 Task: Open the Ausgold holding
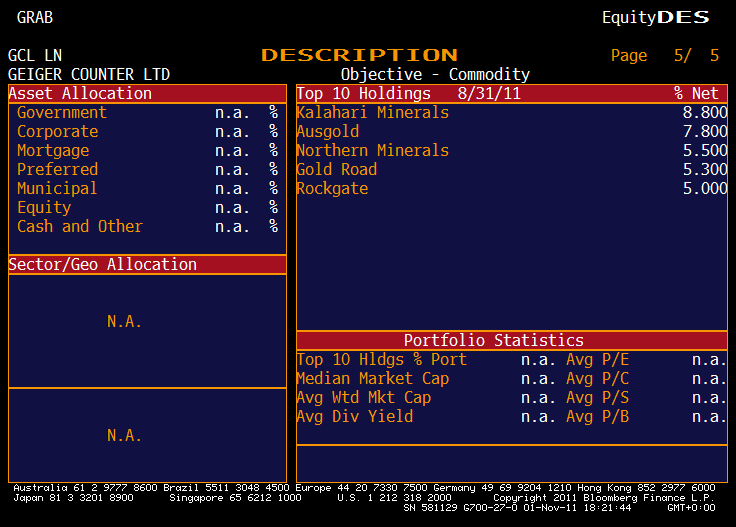coord(328,131)
